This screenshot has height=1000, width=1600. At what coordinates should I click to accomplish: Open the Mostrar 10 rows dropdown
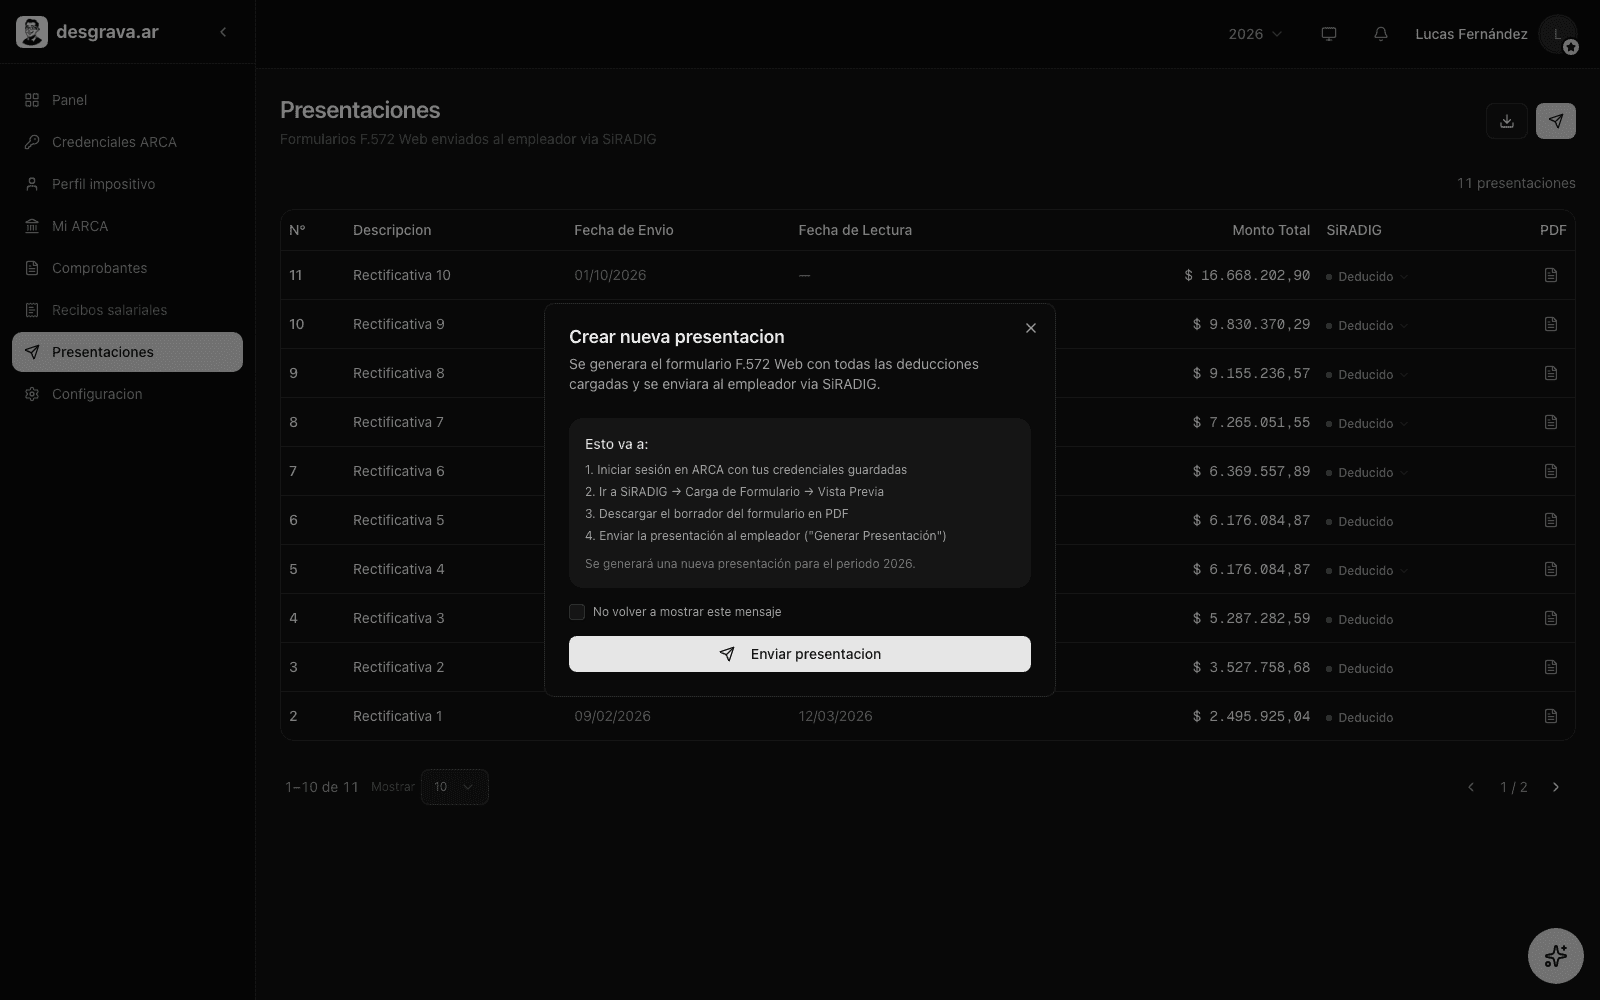click(x=455, y=787)
